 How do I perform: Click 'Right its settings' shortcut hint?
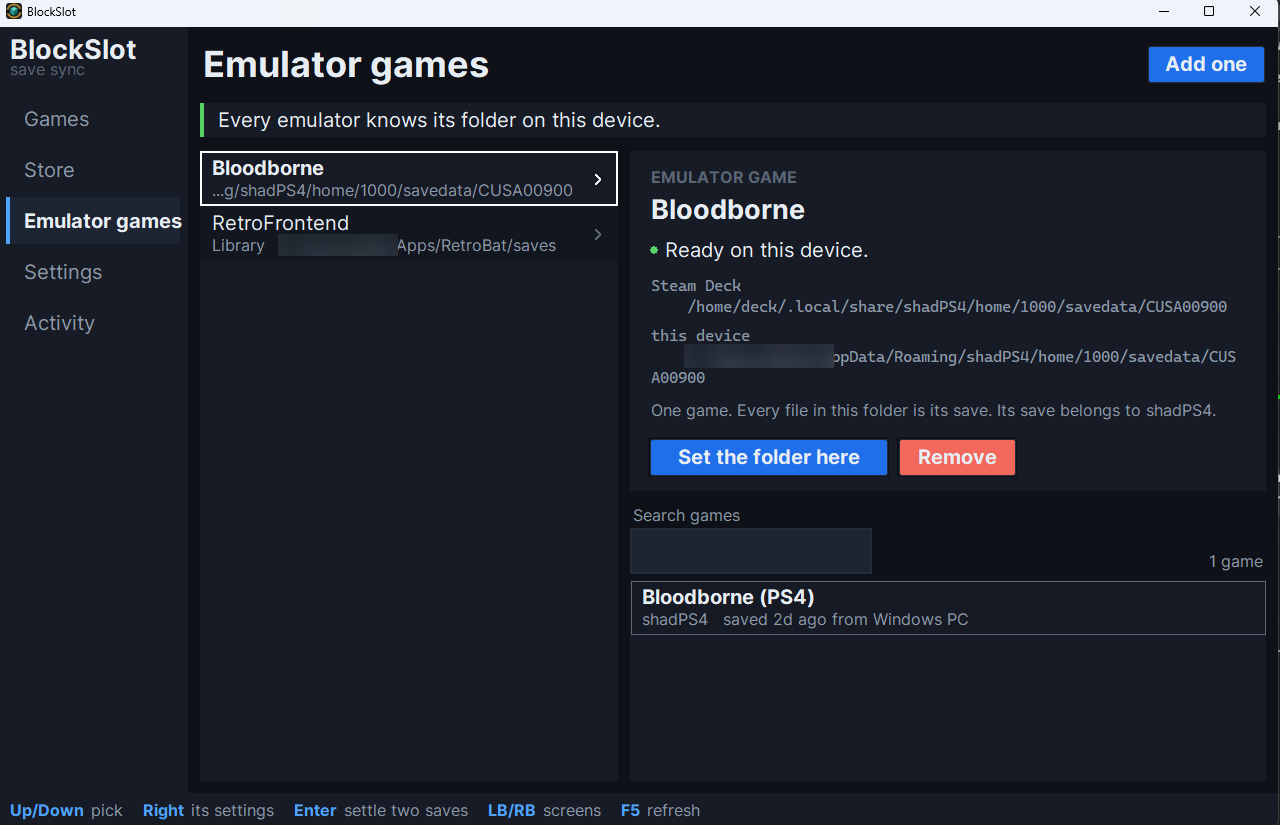click(208, 810)
